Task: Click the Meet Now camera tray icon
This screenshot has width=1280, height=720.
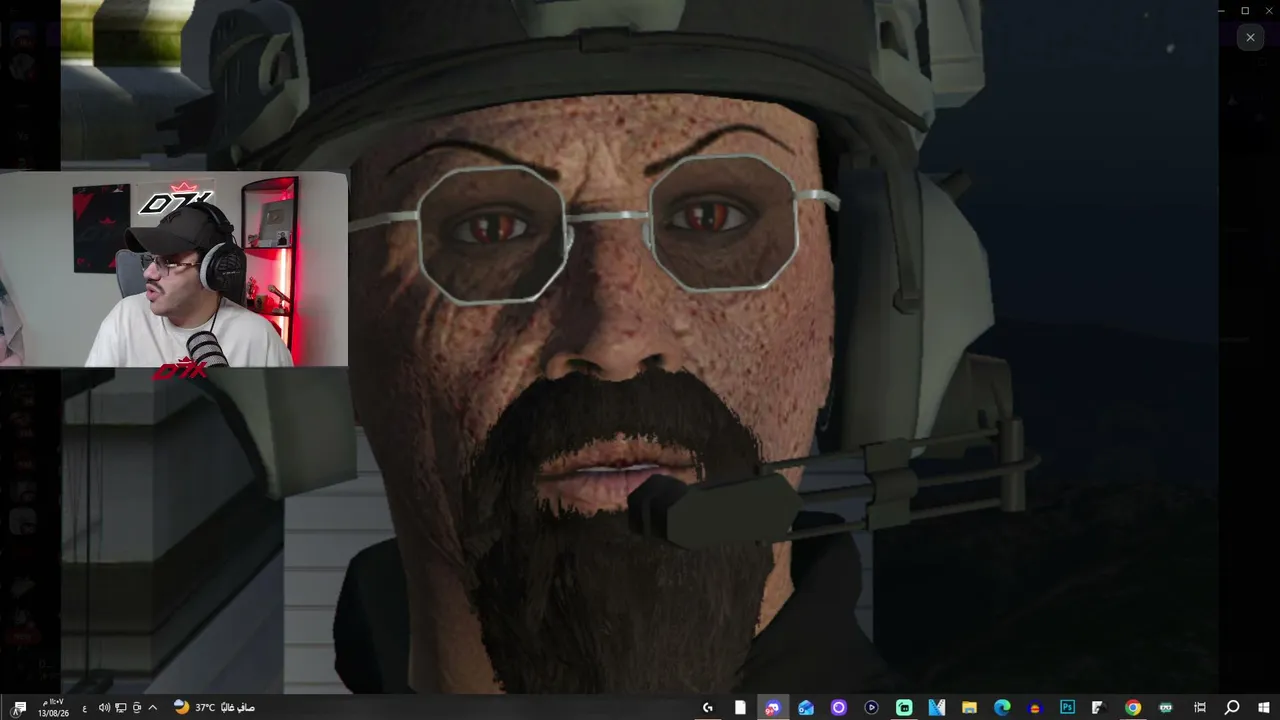Action: point(137,708)
